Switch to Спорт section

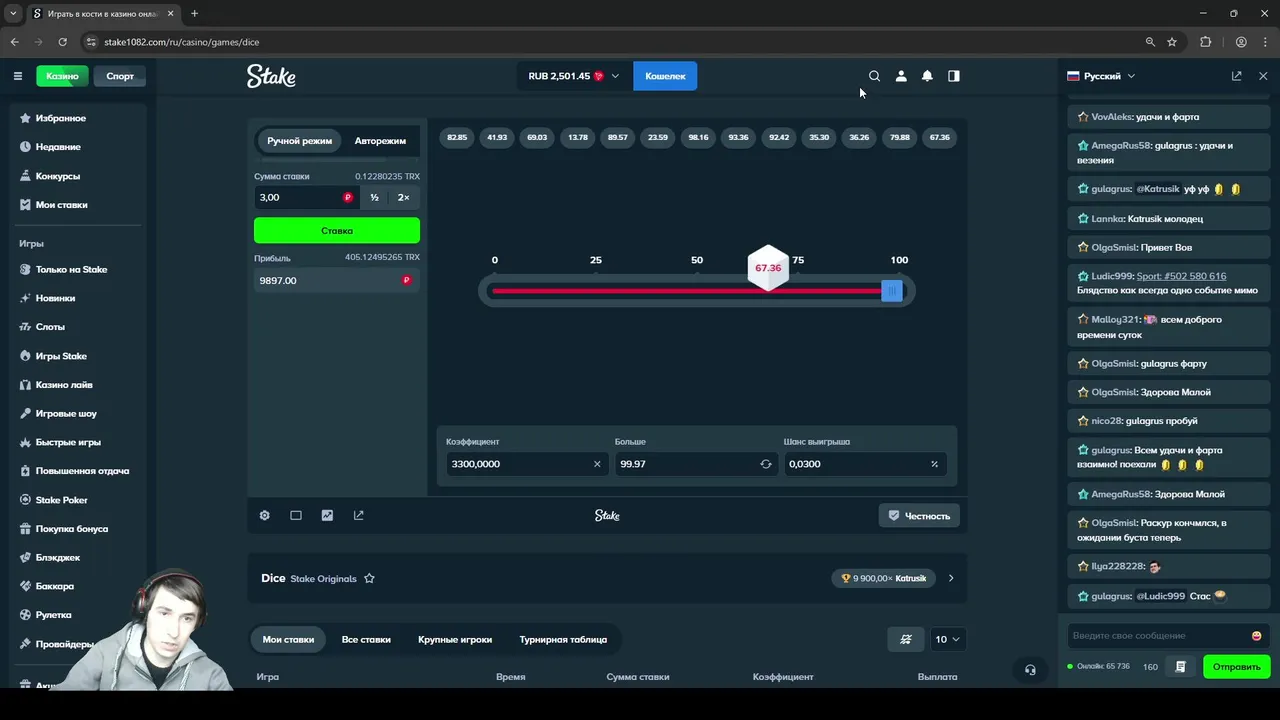(x=120, y=76)
